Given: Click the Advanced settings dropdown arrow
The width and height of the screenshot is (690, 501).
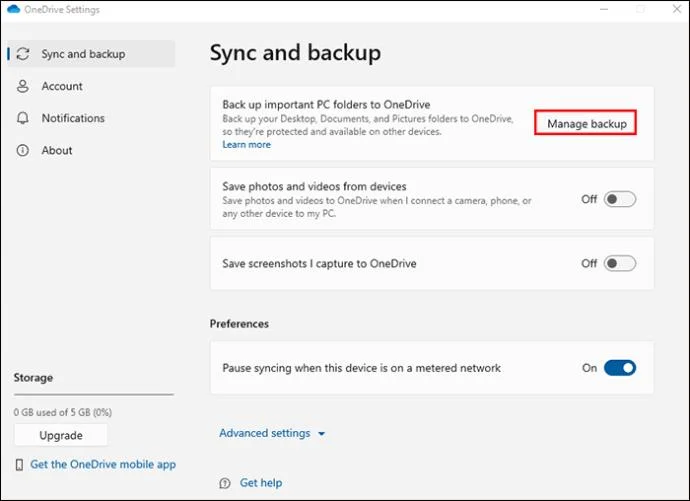Looking at the screenshot, I should tap(322, 434).
